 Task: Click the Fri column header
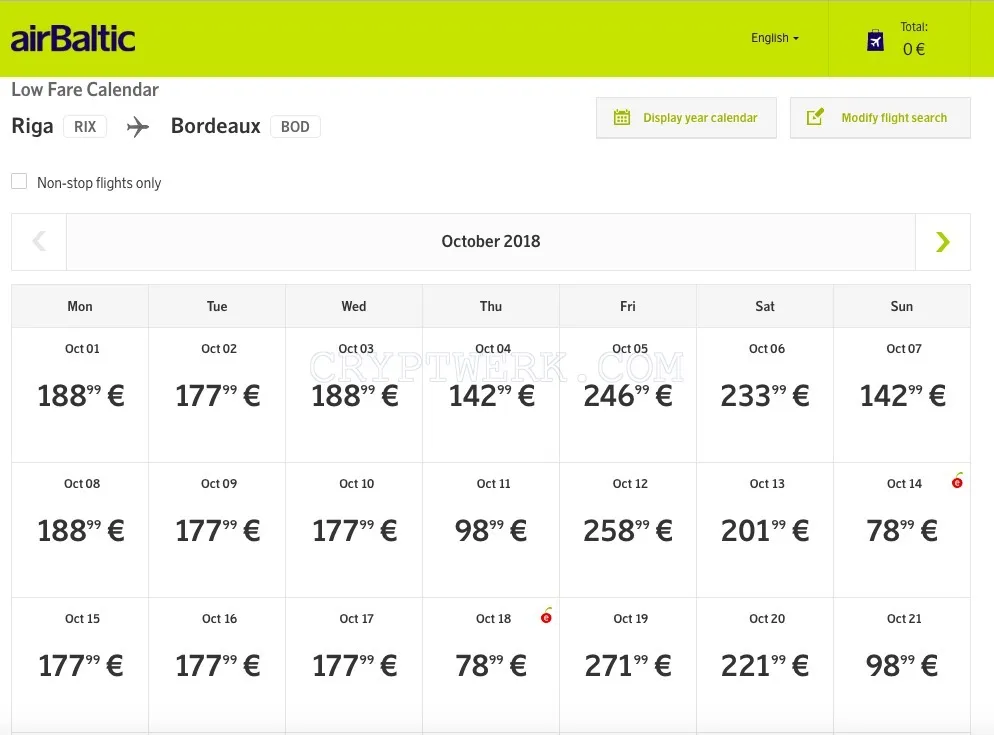click(x=628, y=306)
